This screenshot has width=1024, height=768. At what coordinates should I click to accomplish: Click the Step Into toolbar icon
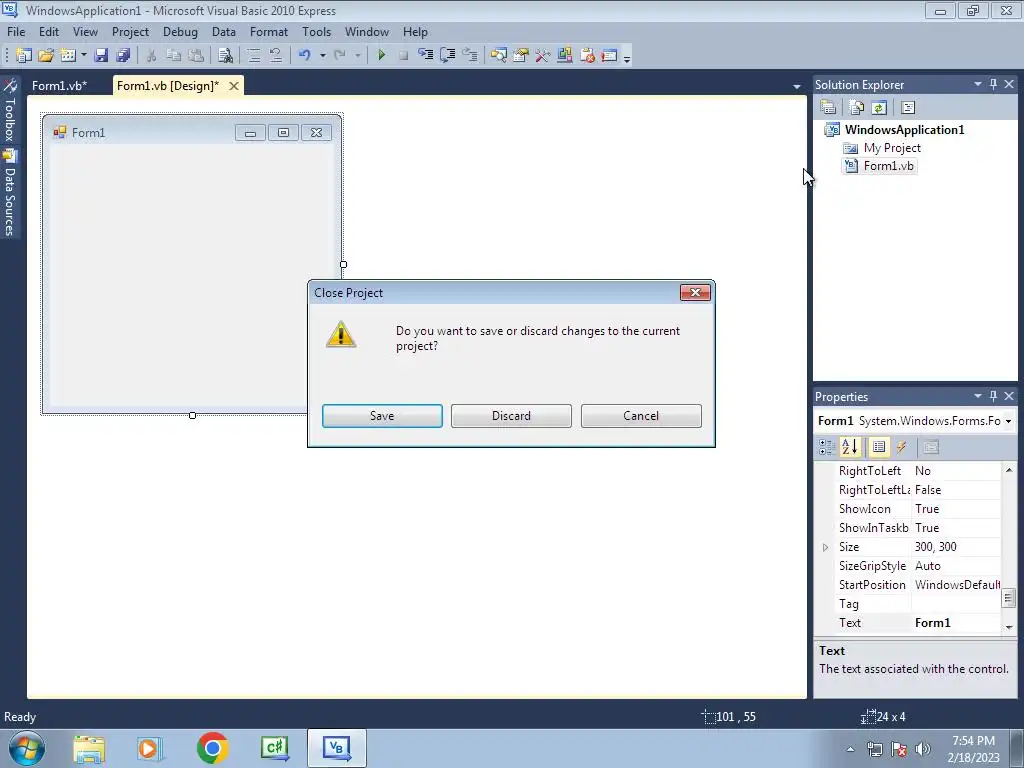426,56
